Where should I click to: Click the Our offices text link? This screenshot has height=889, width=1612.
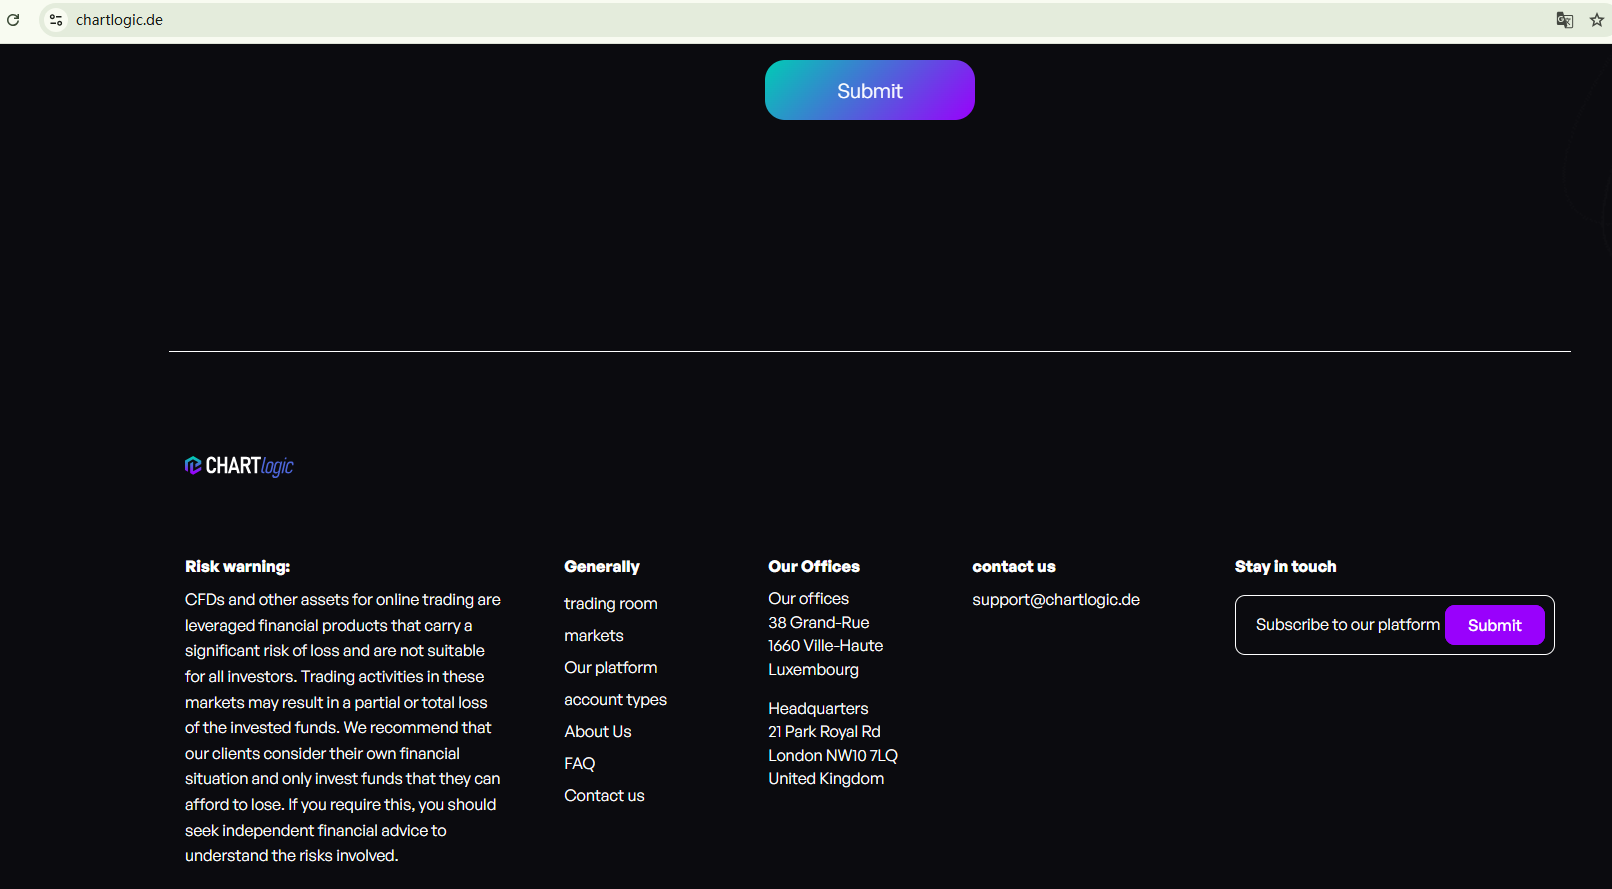point(808,599)
